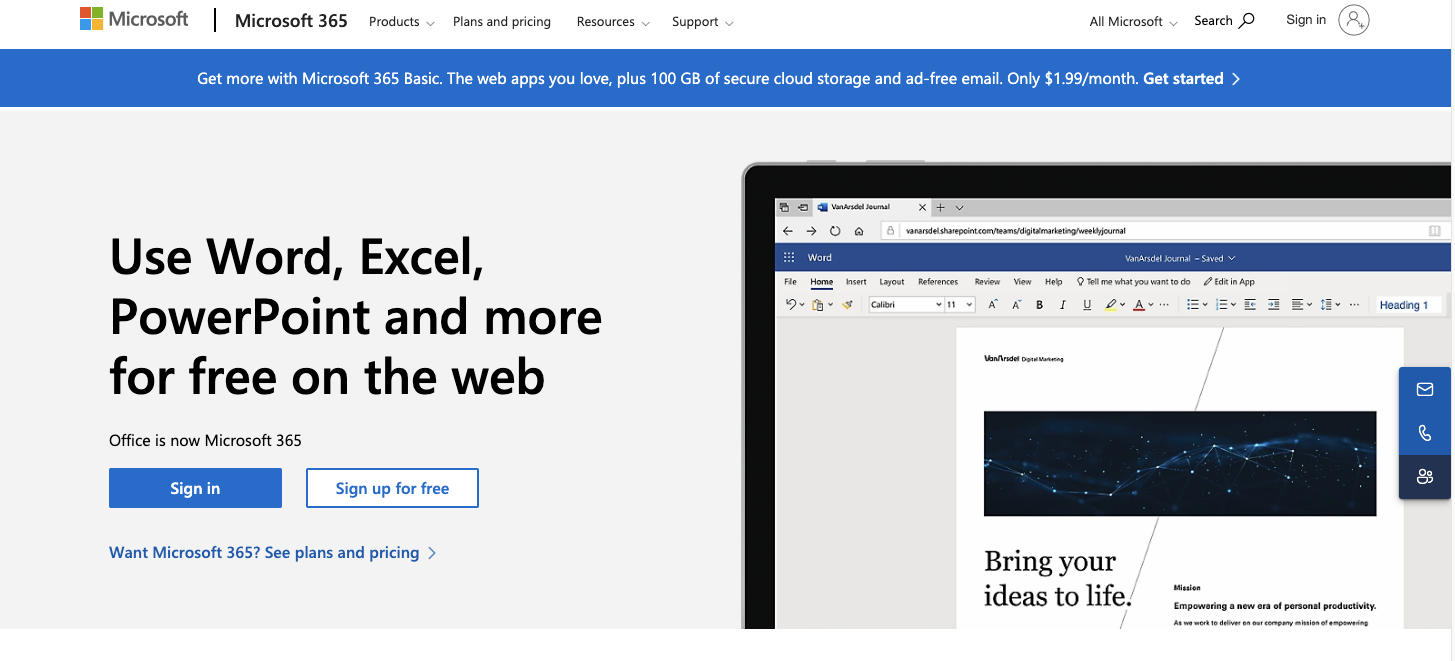Click the numbered list icon in Word image
The width and height of the screenshot is (1455, 661).
[x=1221, y=305]
